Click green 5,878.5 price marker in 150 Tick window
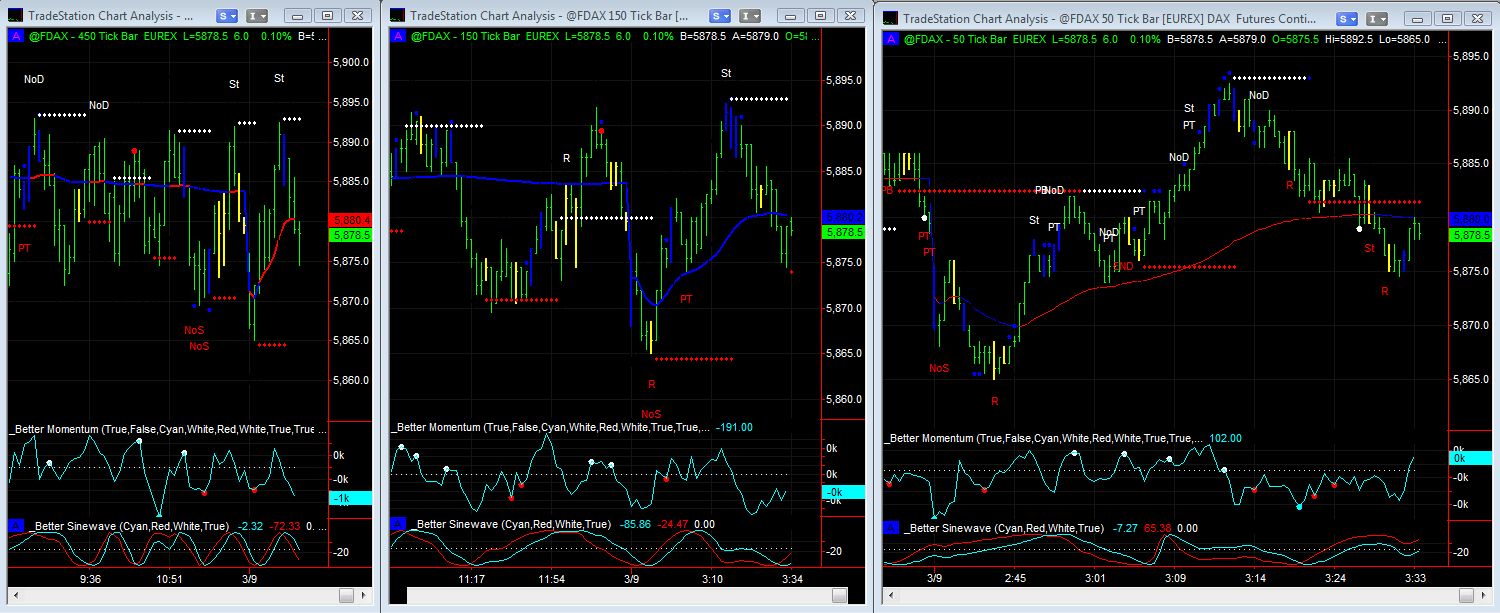This screenshot has width=1500, height=613. click(x=843, y=231)
